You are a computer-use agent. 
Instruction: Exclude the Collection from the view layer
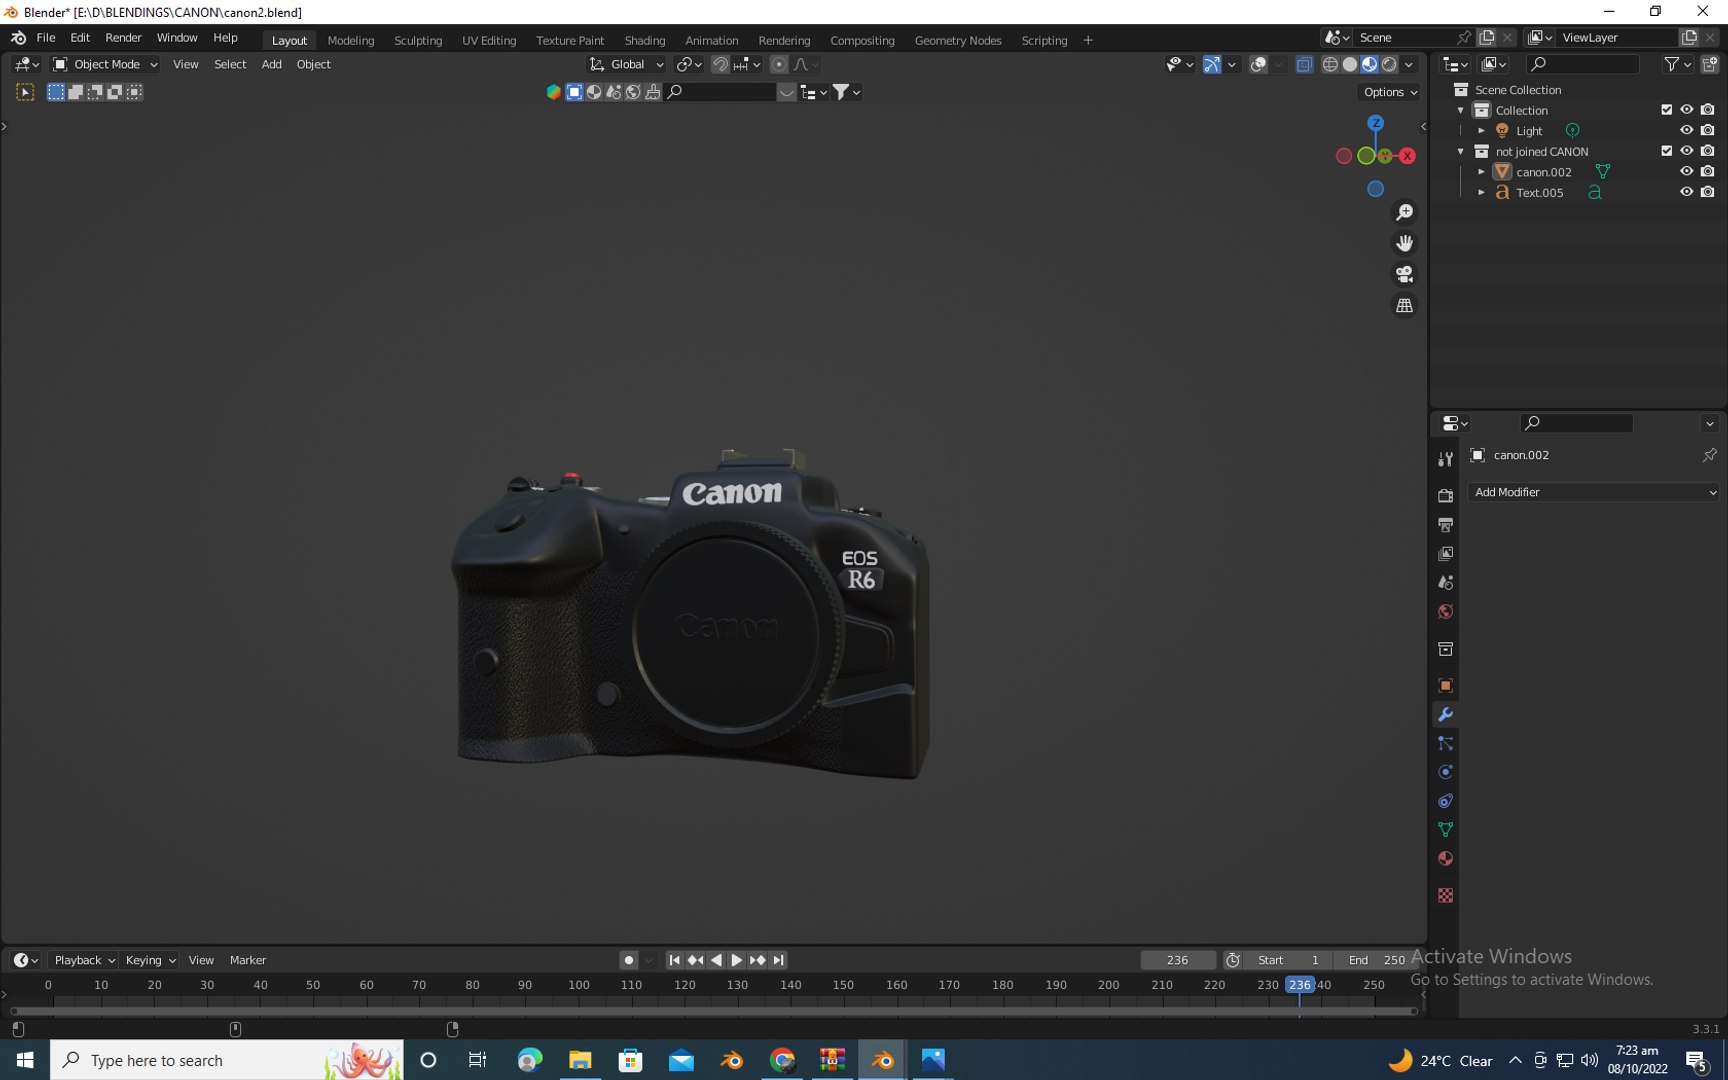click(1666, 110)
